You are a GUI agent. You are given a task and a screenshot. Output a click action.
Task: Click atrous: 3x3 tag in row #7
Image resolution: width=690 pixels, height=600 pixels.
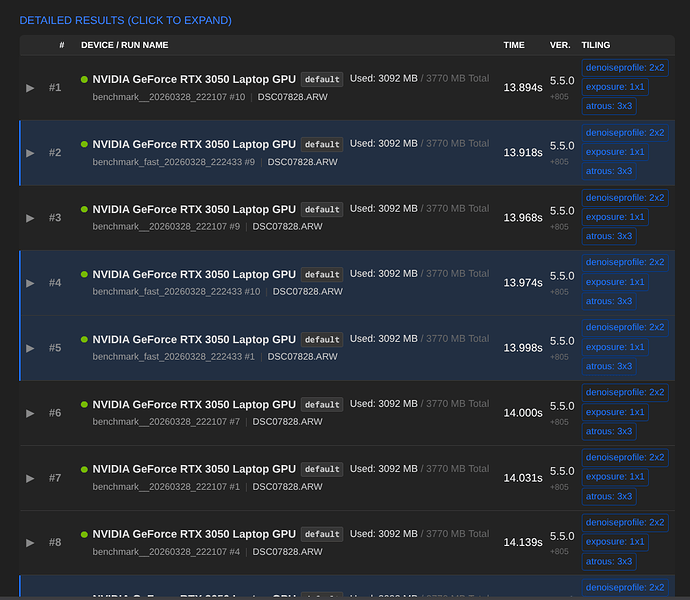[609, 496]
